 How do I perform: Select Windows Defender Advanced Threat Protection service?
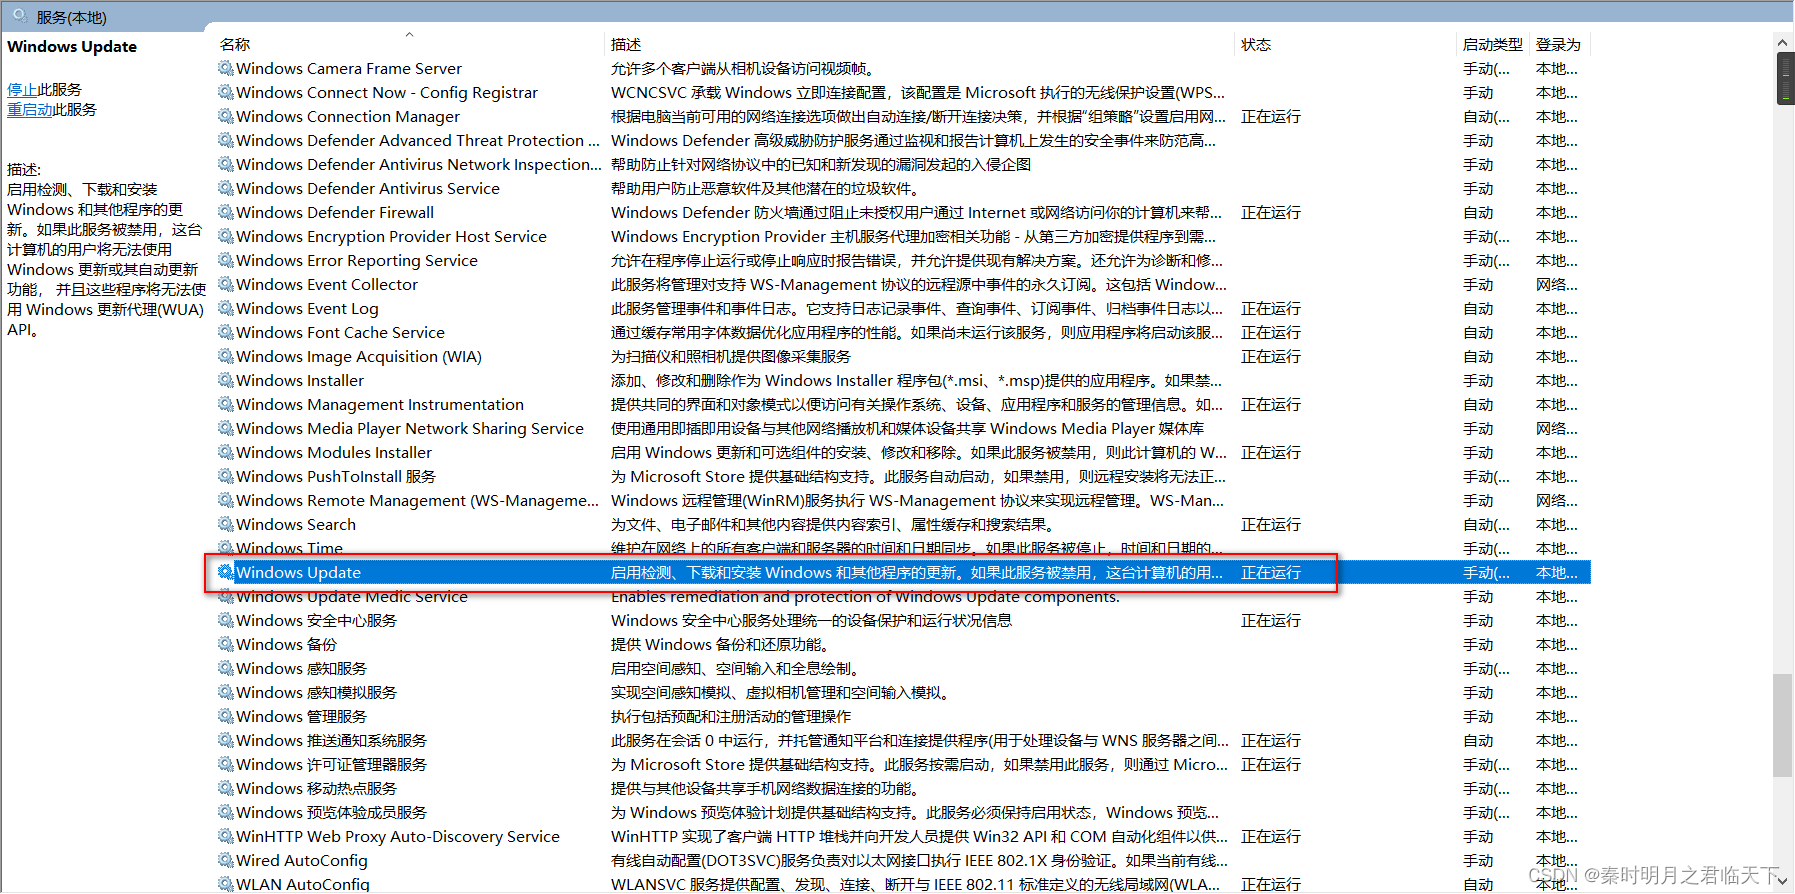417,141
